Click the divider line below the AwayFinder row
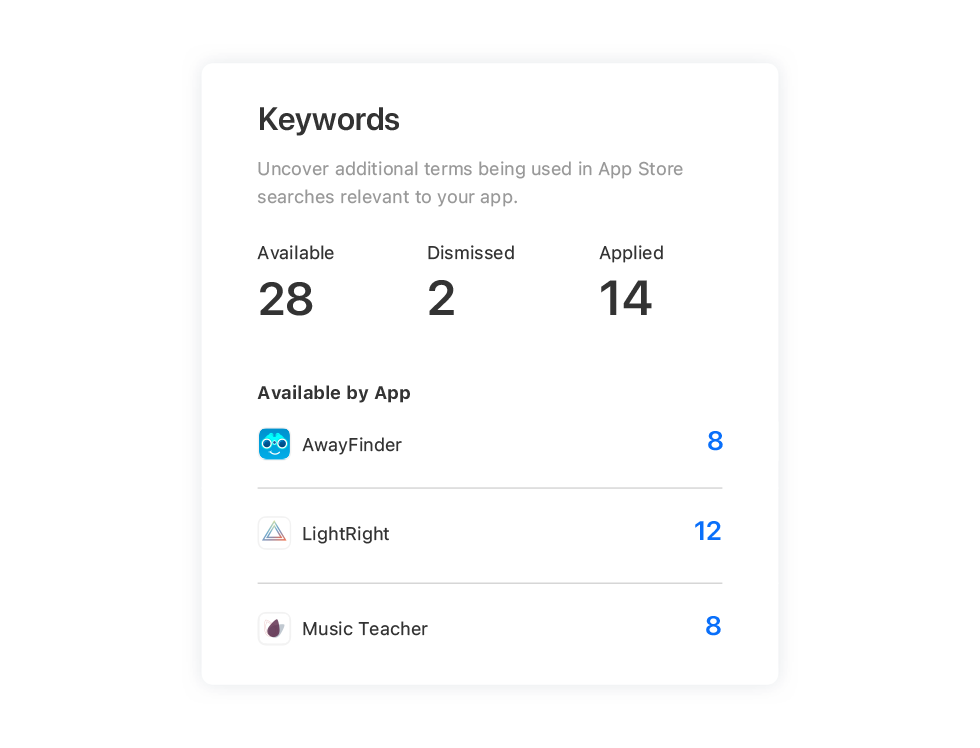Image resolution: width=980 pixels, height=748 pixels. click(x=490, y=488)
